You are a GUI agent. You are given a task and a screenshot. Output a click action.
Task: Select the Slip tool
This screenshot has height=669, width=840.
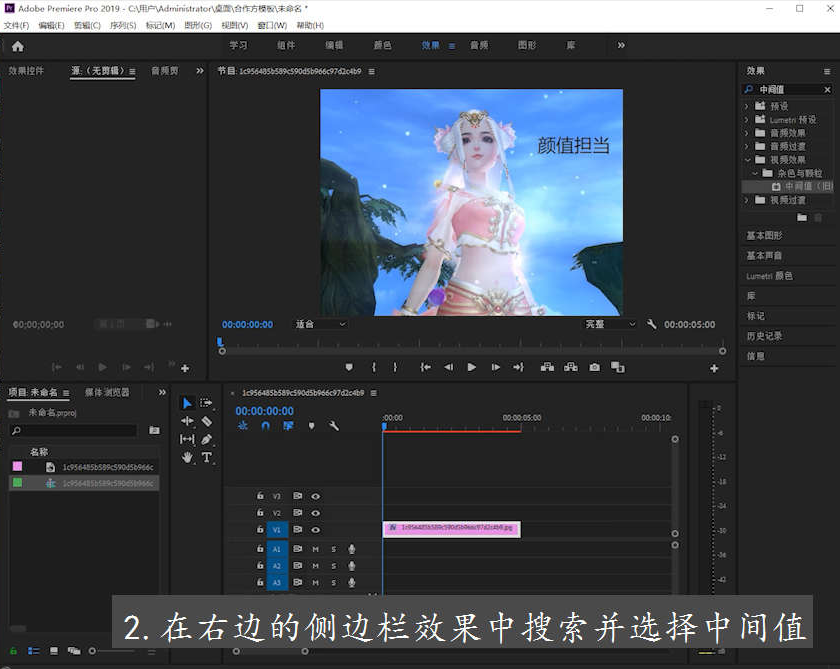pos(187,439)
